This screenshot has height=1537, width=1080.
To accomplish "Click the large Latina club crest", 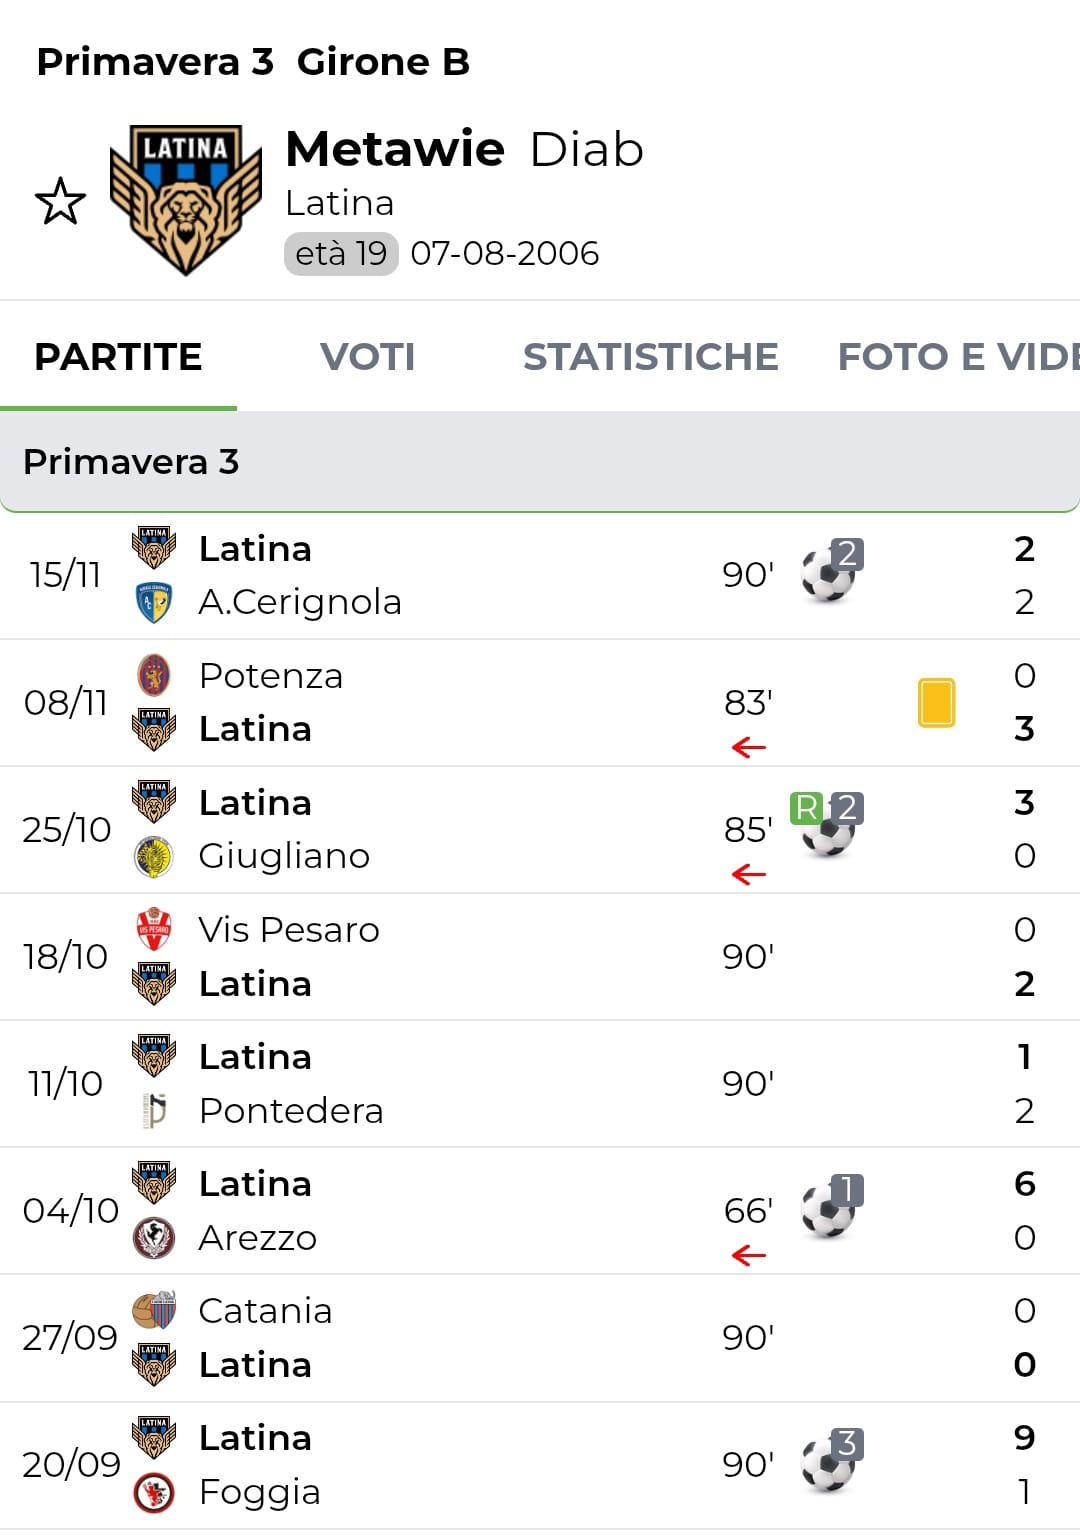I will pyautogui.click(x=185, y=199).
